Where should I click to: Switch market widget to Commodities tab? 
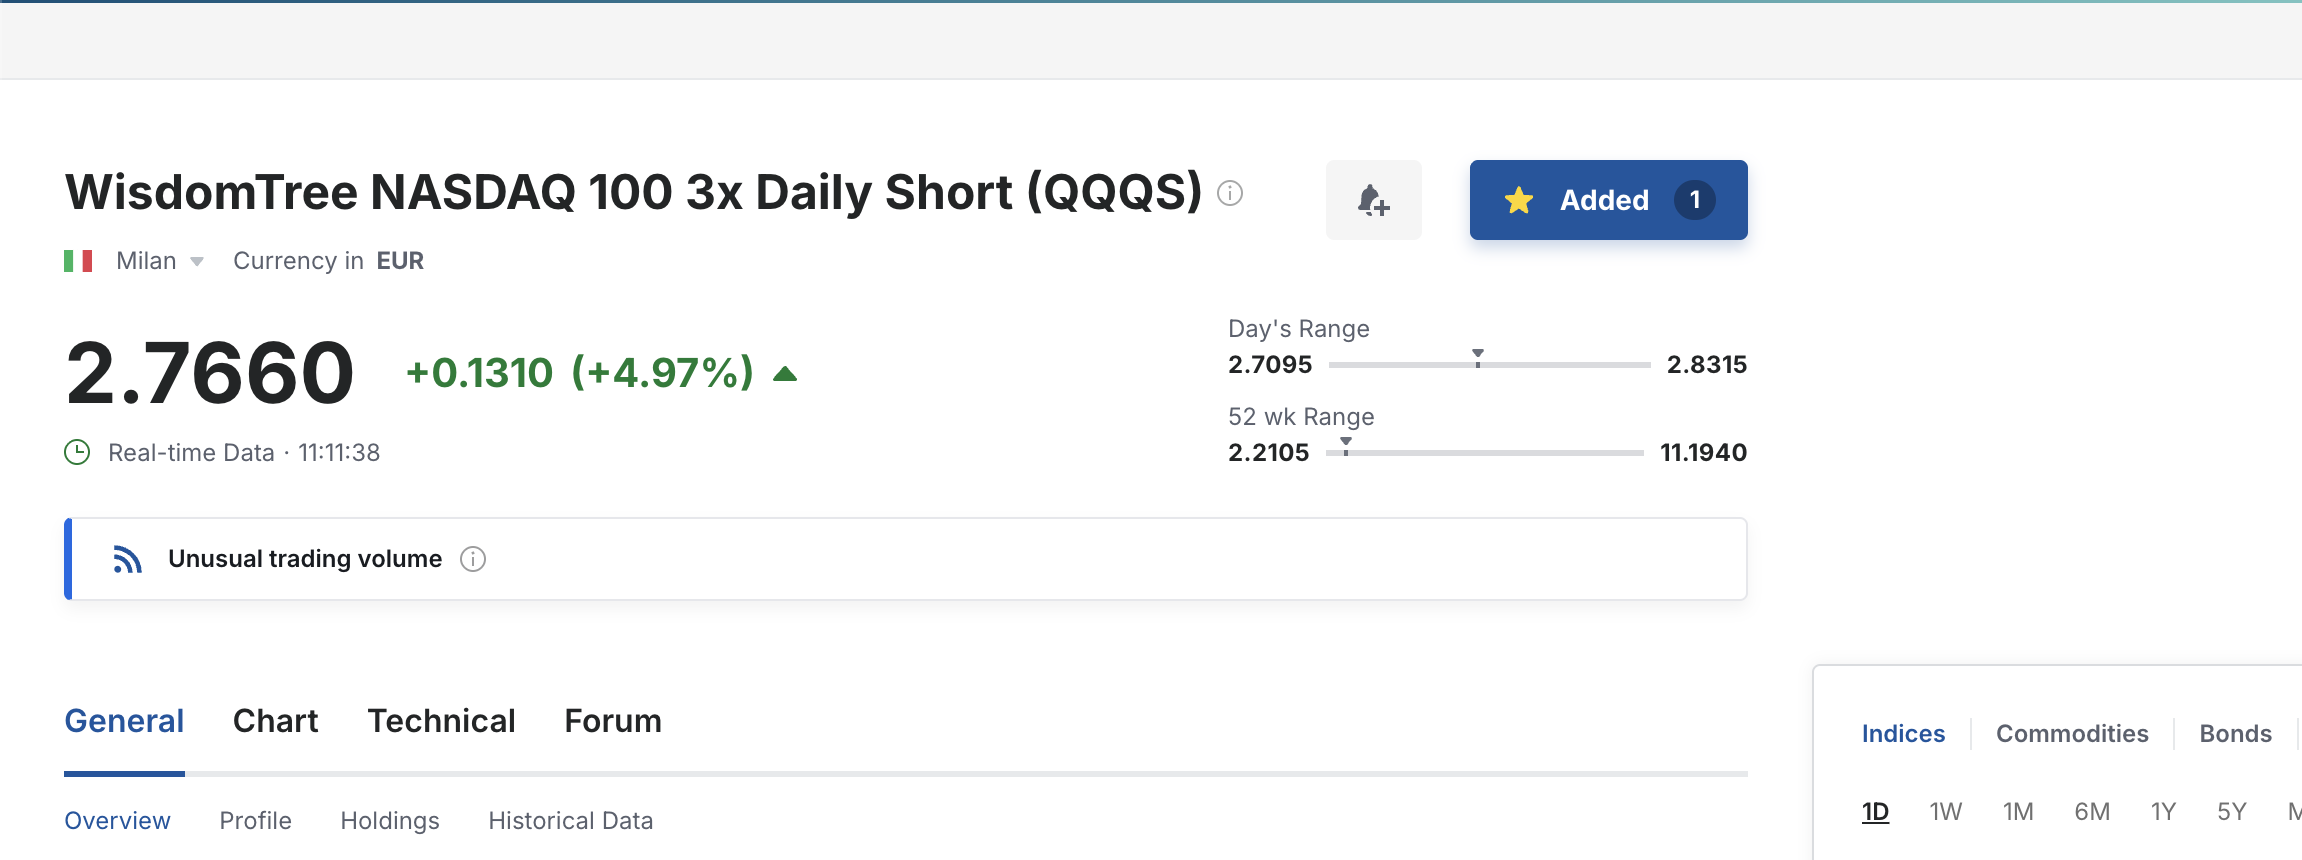pyautogui.click(x=2072, y=734)
